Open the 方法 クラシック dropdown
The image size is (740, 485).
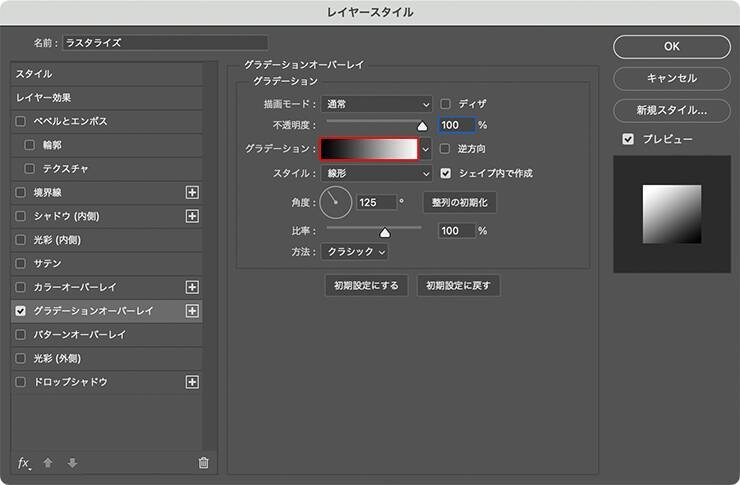(x=354, y=252)
